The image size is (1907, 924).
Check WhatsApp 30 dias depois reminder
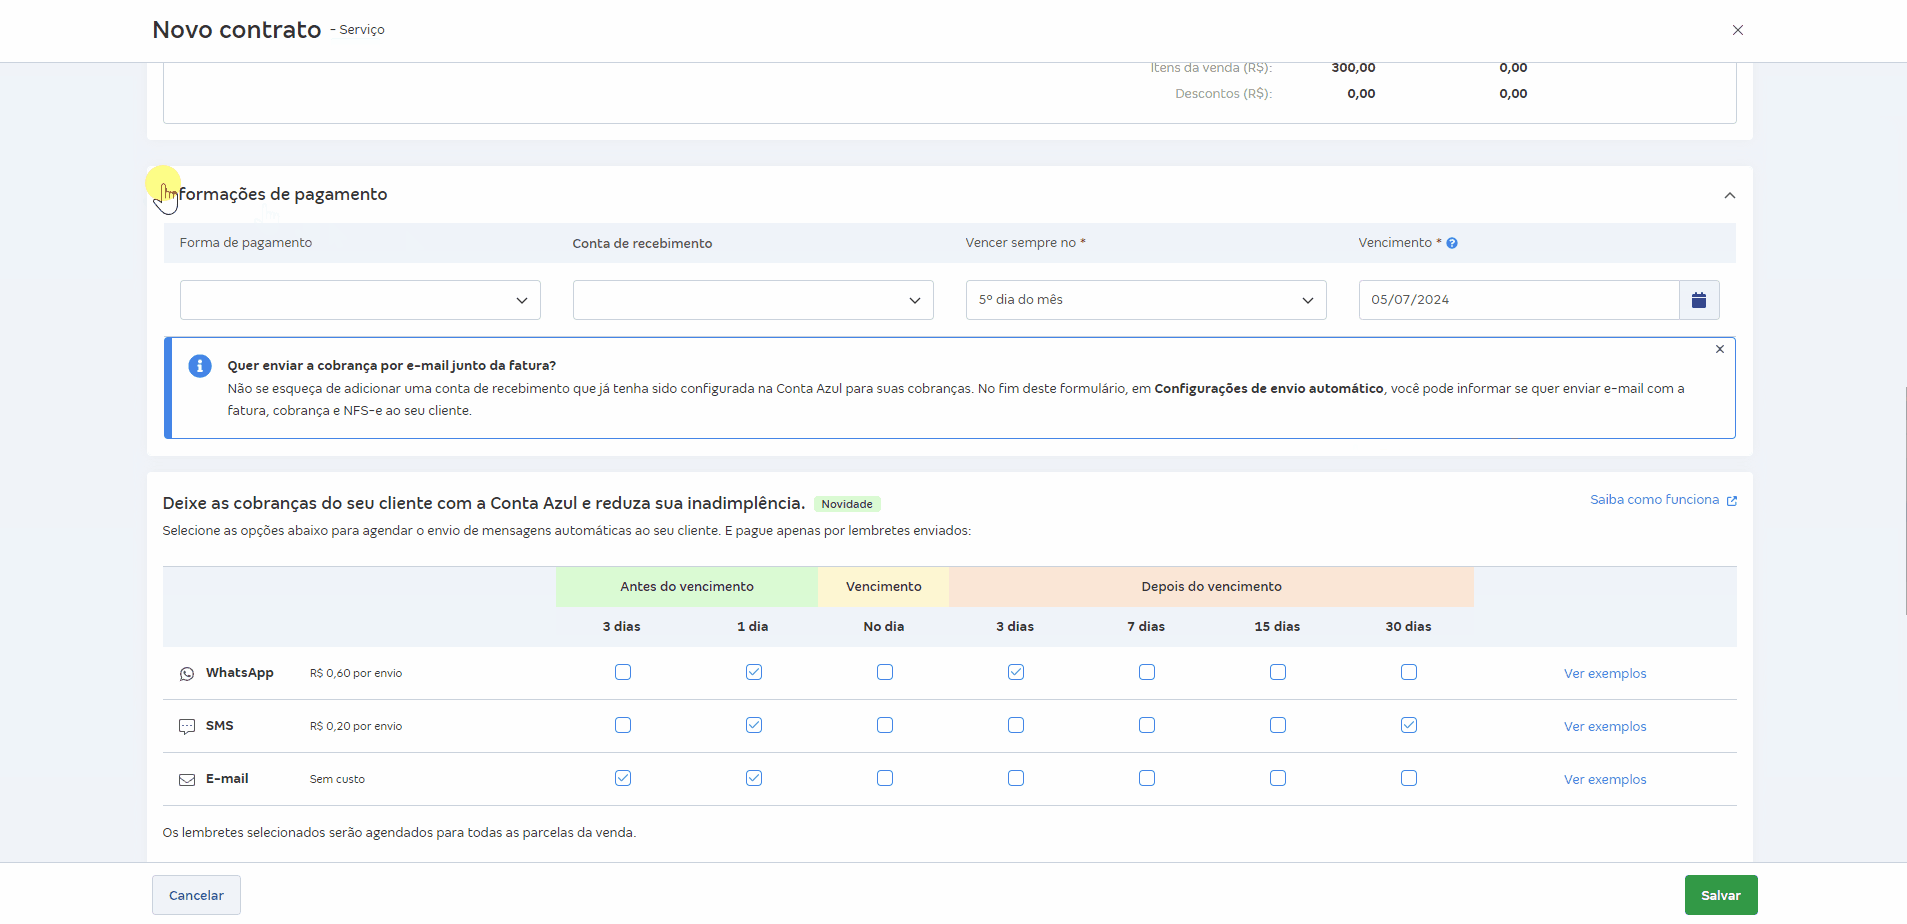1409,672
